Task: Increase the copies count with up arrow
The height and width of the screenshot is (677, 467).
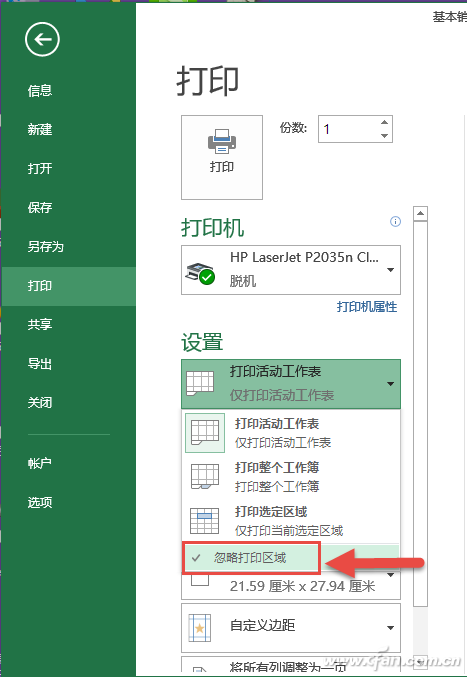Action: click(x=384, y=122)
